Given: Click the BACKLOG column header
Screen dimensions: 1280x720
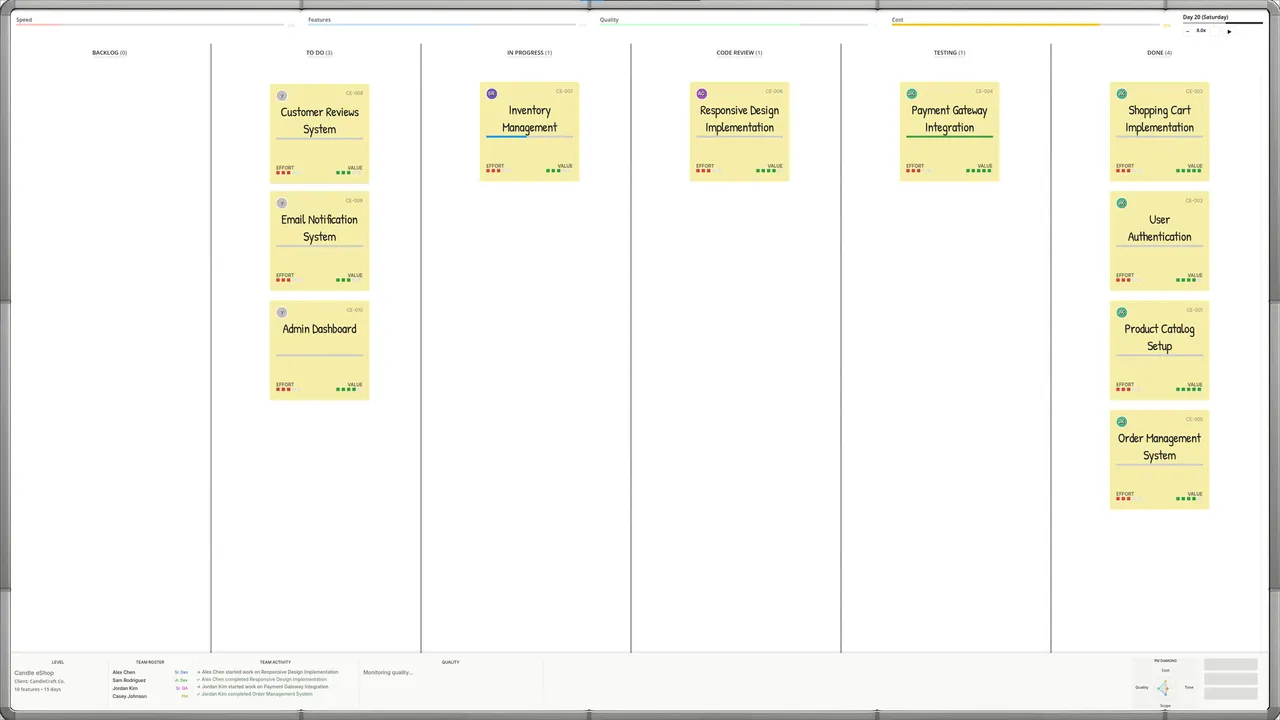Looking at the screenshot, I should coord(109,53).
